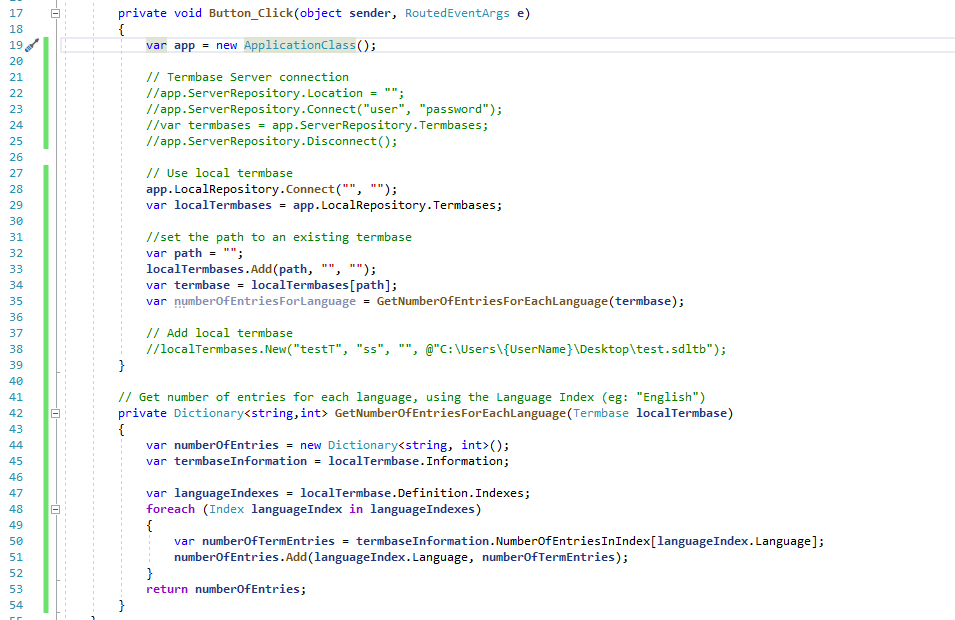Click the localTermbases[path] indexer
Image resolution: width=955 pixels, height=620 pixels.
320,286
